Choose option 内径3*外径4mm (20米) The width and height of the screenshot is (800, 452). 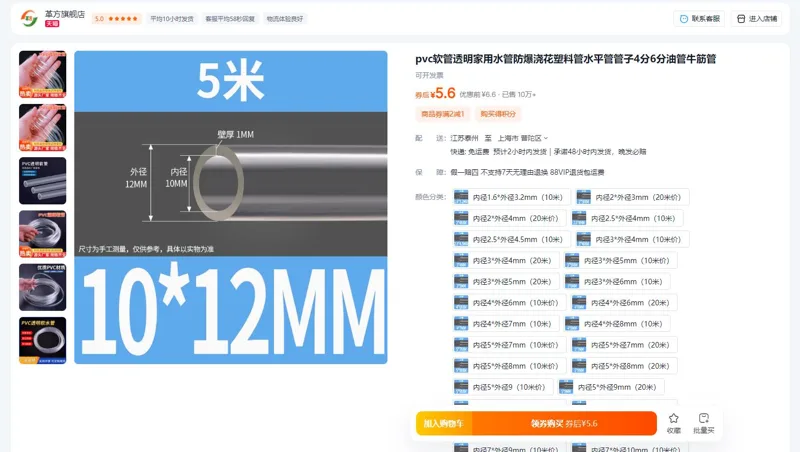point(506,261)
